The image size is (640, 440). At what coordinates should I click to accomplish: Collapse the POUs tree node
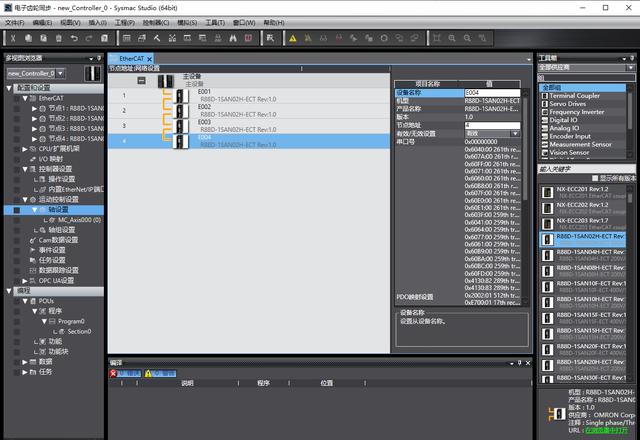coord(24,301)
